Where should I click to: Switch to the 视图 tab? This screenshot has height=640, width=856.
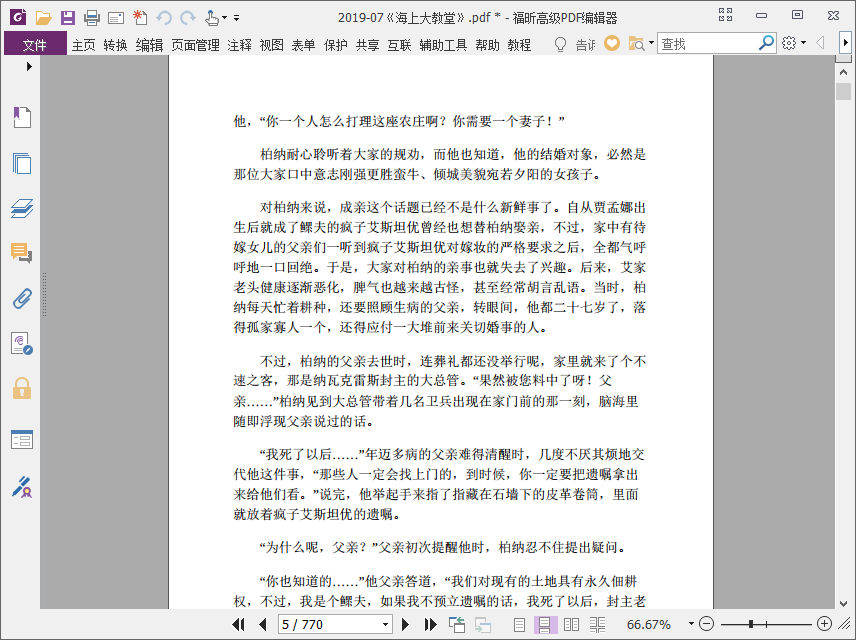[271, 45]
